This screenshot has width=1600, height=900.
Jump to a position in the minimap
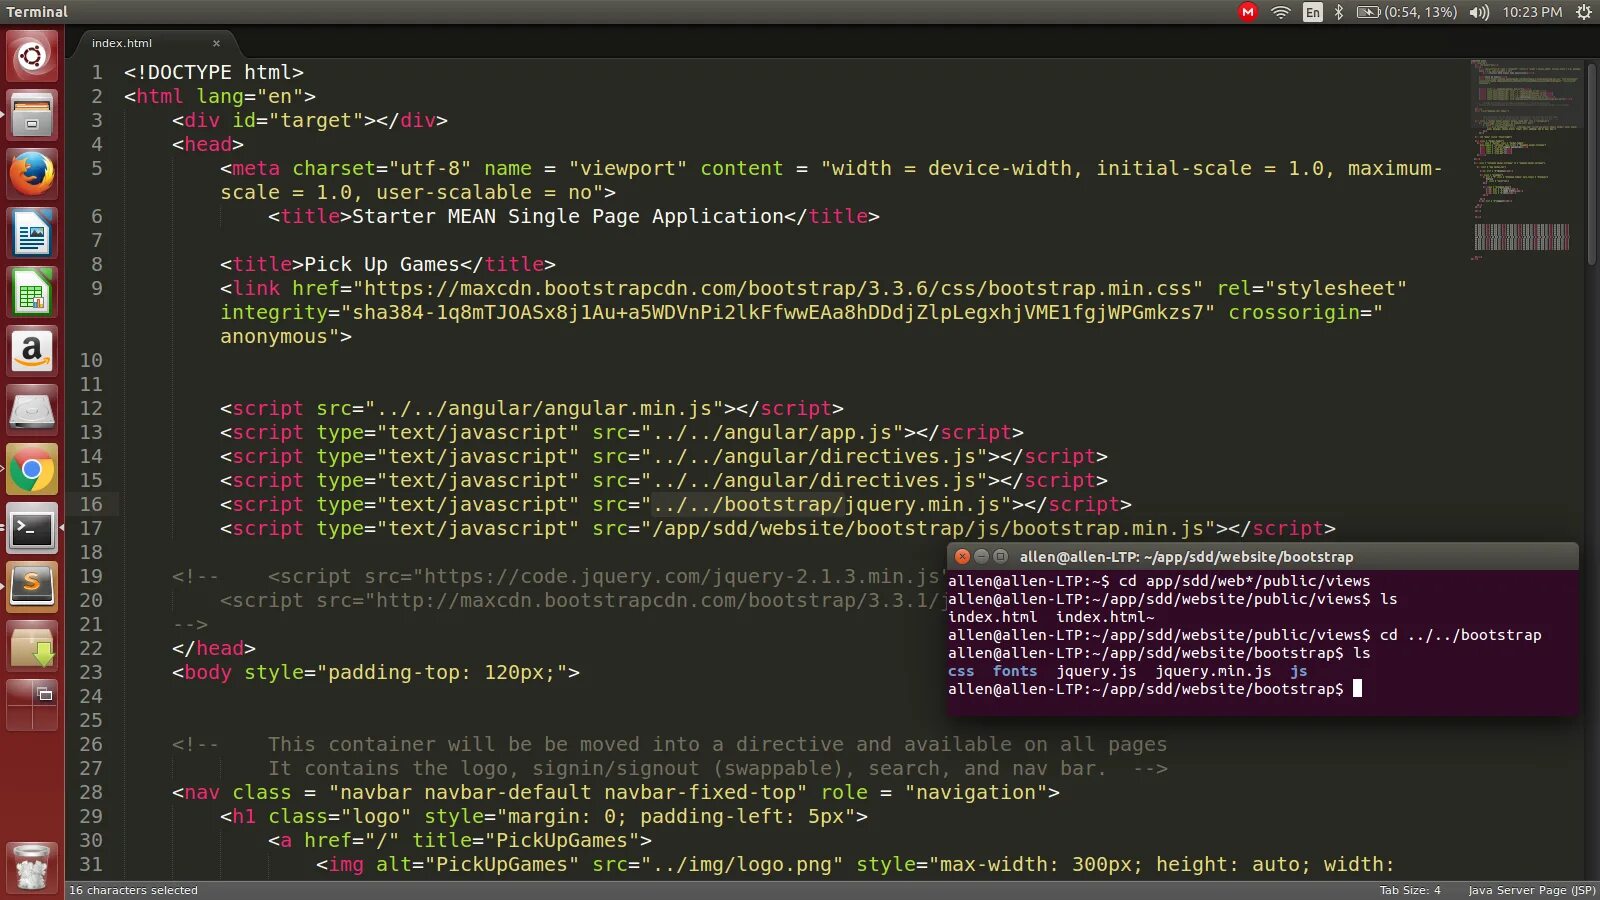(x=1525, y=160)
